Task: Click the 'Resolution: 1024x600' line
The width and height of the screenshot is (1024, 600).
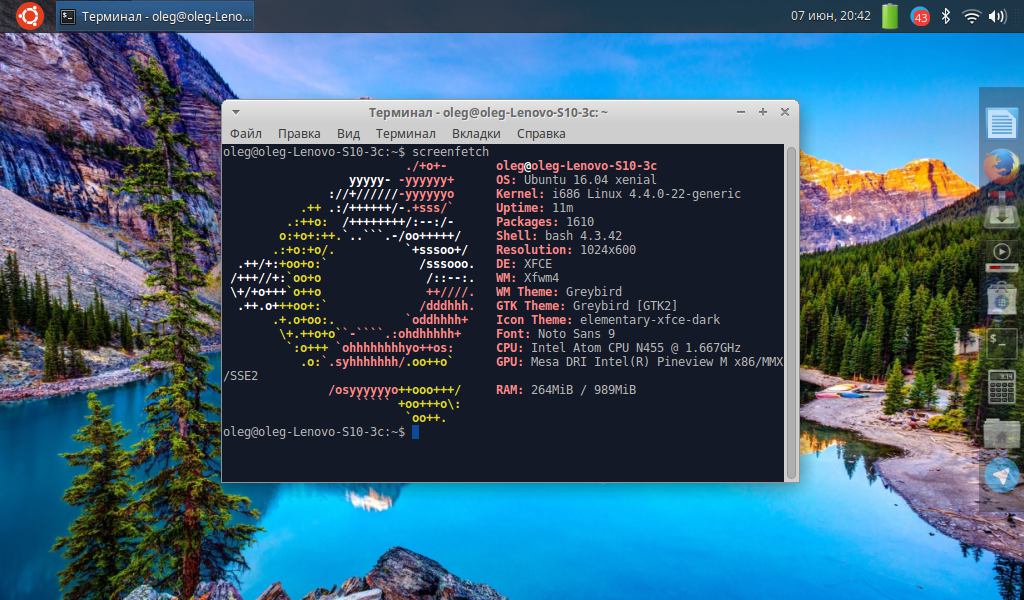Action: pyautogui.click(x=566, y=250)
